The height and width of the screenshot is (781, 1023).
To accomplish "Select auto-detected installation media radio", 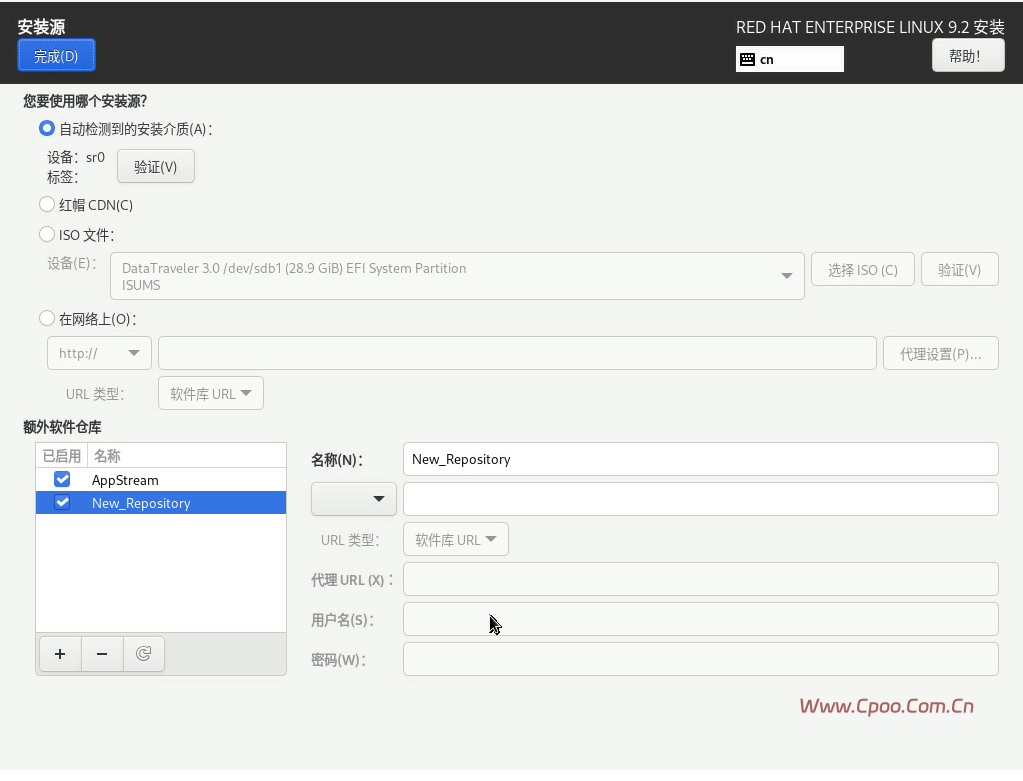I will point(47,129).
